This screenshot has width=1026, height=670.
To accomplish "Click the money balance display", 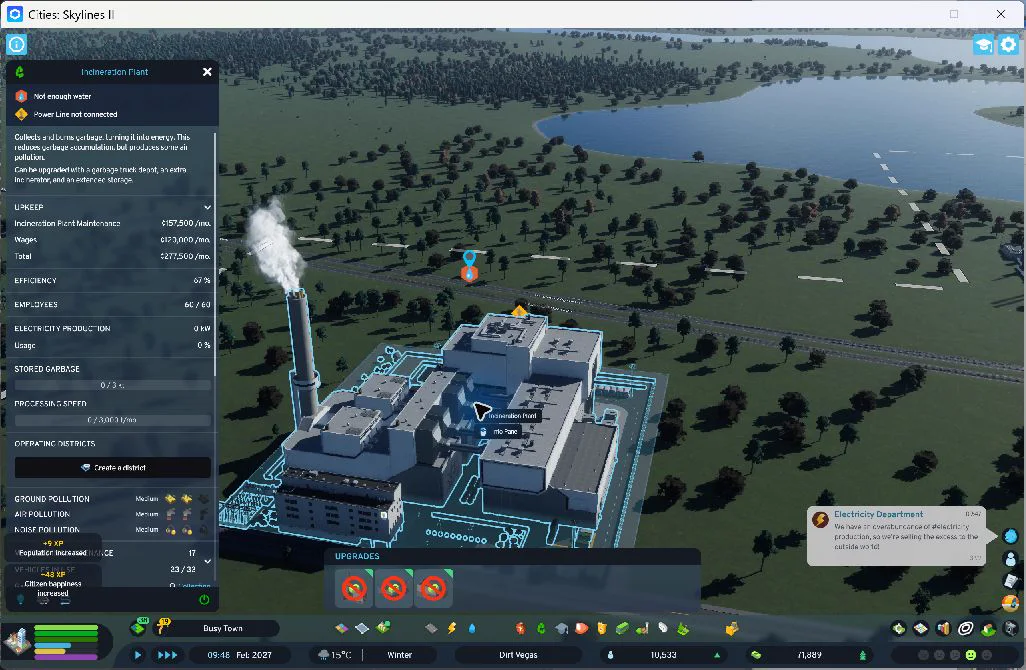I will click(x=809, y=654).
